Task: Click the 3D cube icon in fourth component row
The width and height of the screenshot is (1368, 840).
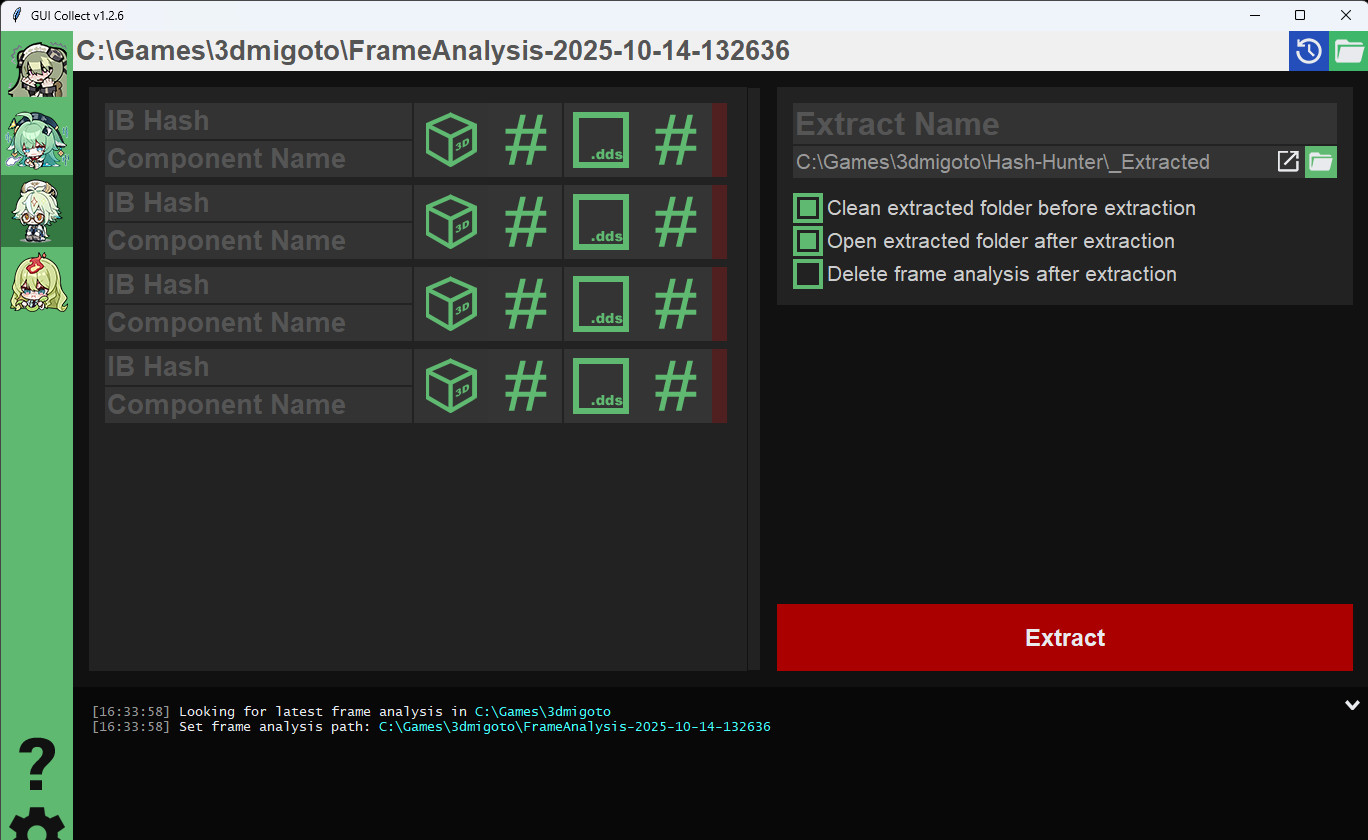Action: pos(451,386)
